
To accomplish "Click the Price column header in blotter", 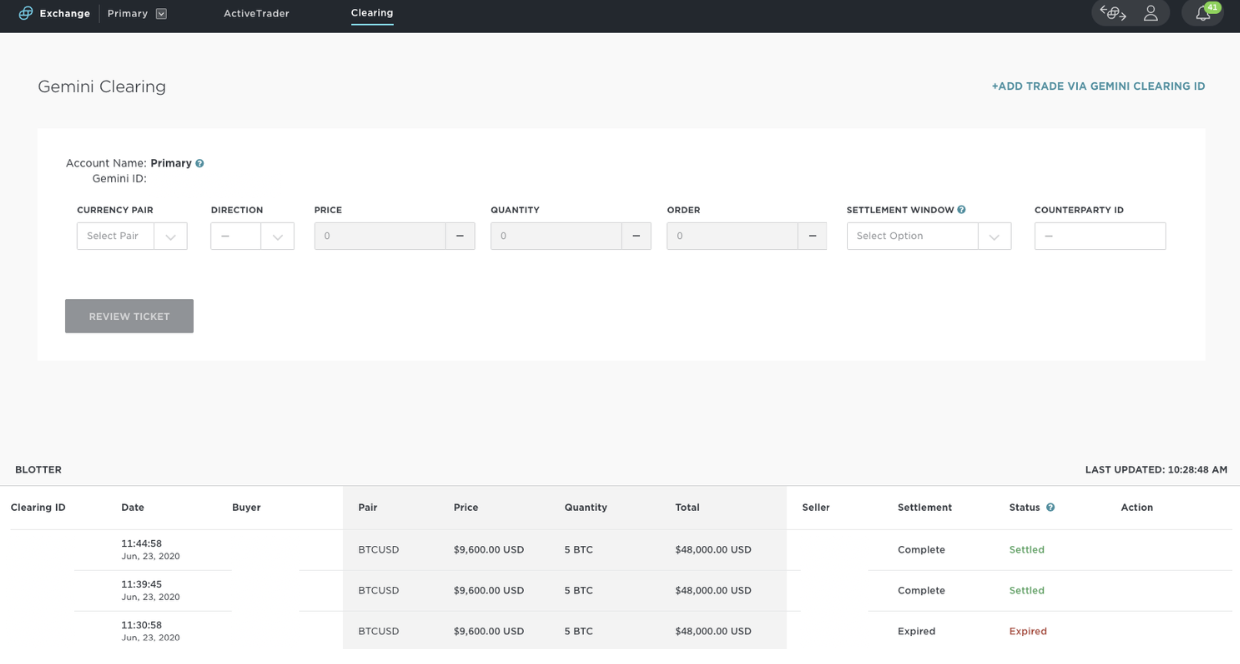I will (466, 507).
